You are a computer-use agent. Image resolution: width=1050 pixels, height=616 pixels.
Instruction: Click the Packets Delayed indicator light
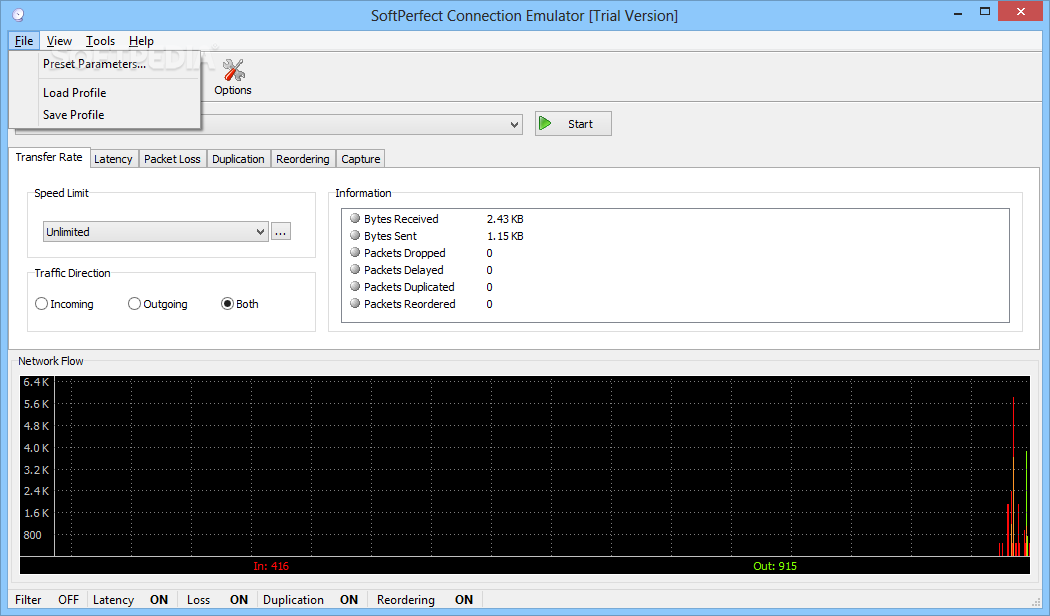[x=355, y=269]
